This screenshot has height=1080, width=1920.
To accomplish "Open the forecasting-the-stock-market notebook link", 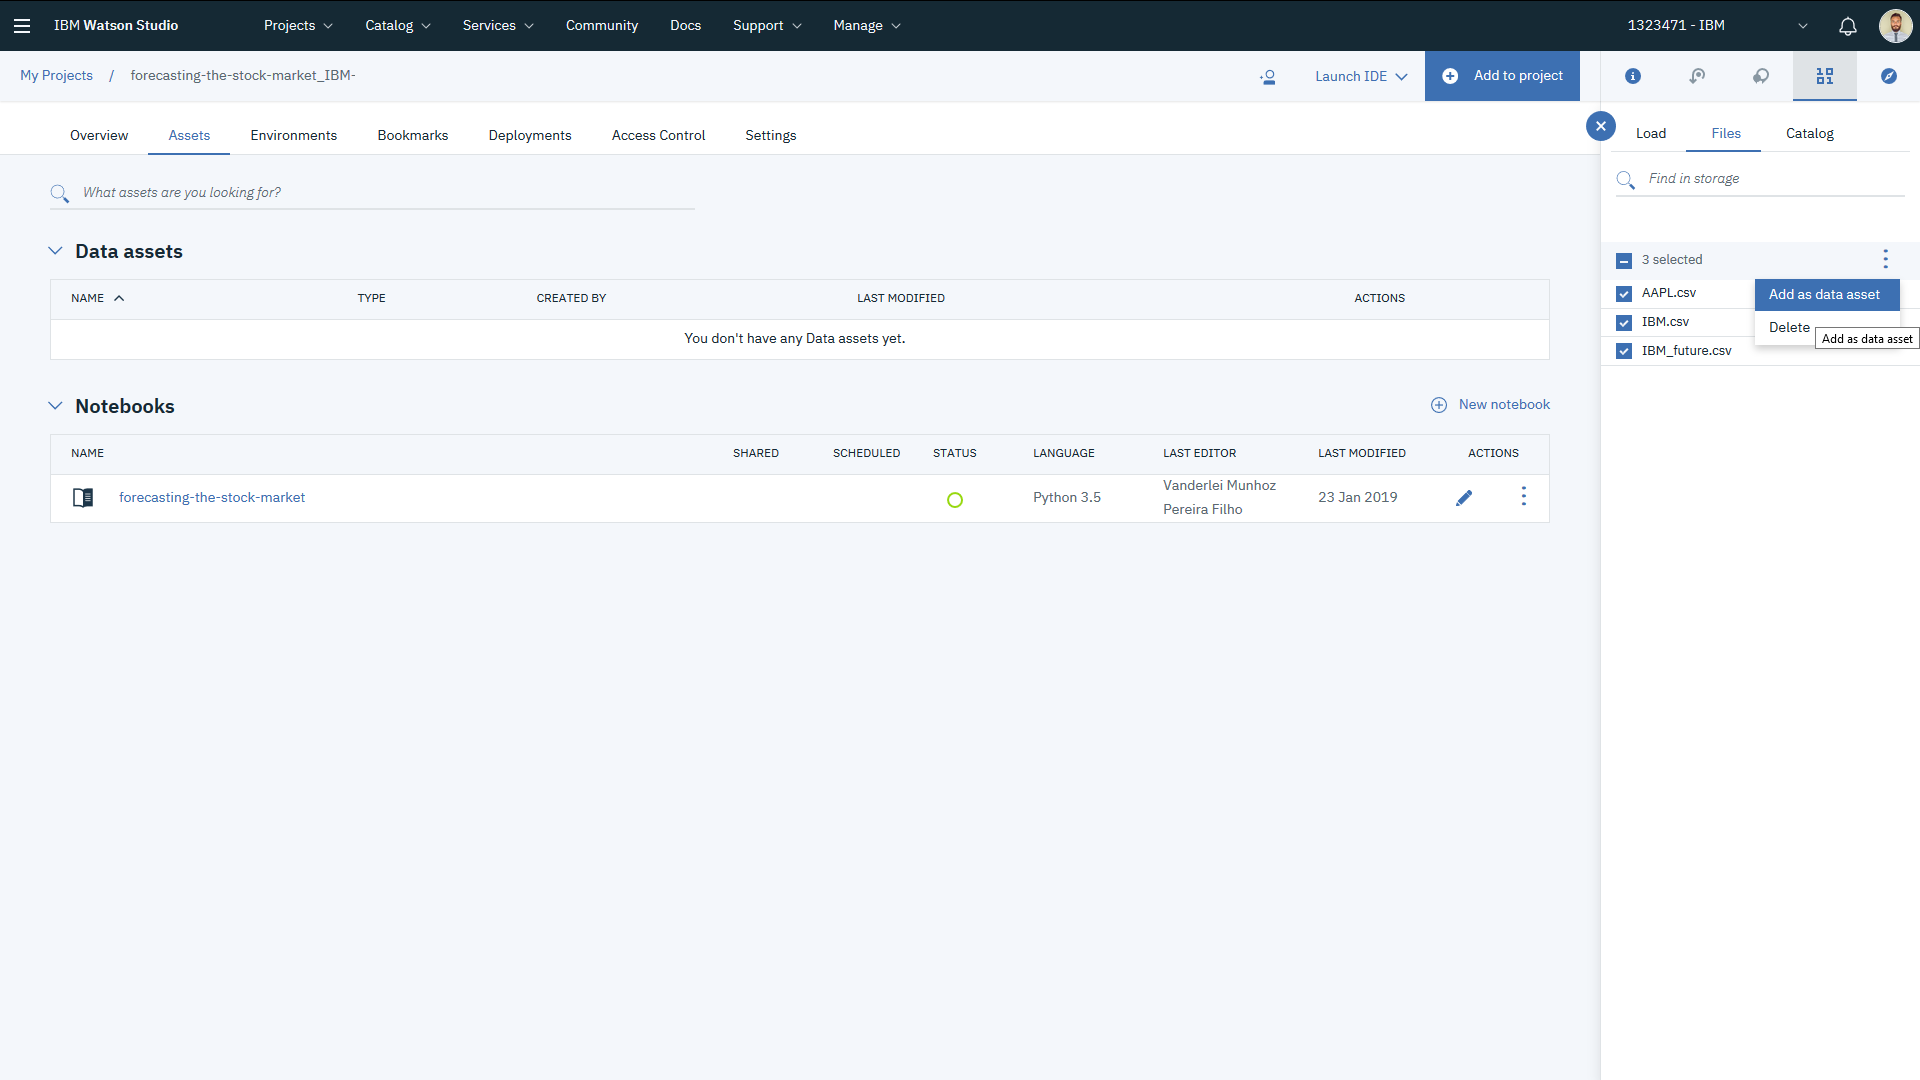I will click(212, 497).
